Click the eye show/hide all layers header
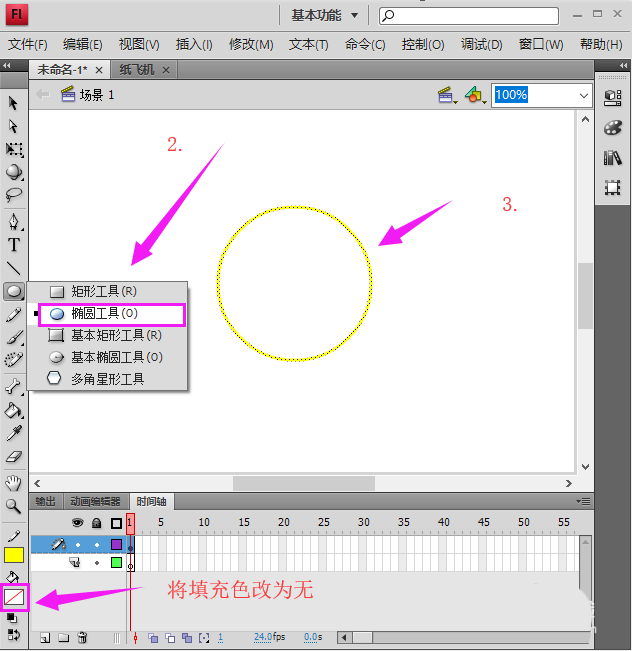The width and height of the screenshot is (632, 651). pos(77,523)
